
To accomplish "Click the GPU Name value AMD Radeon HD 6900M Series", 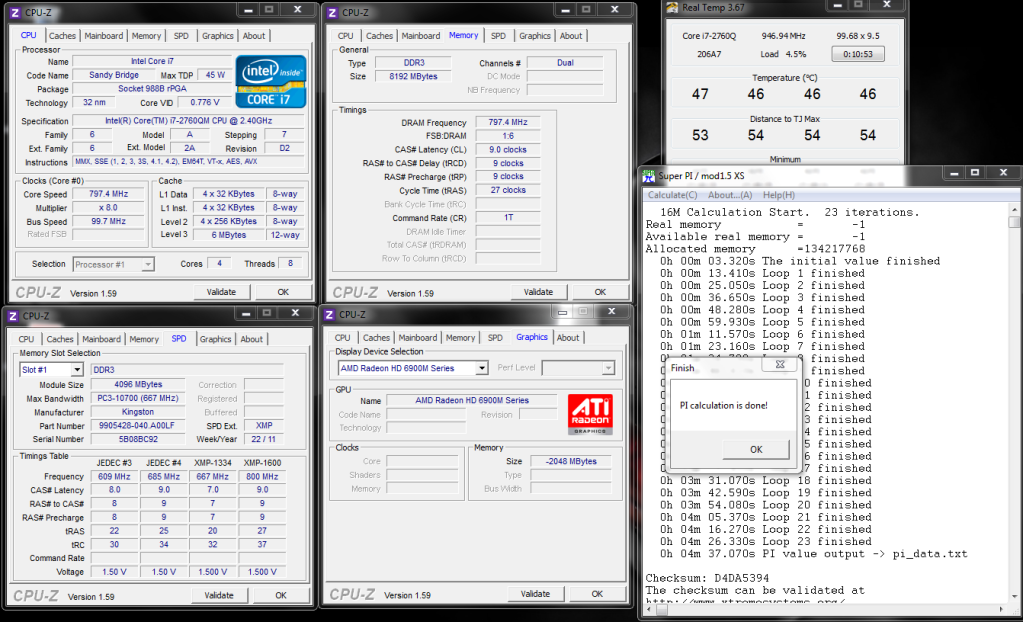I will (472, 400).
